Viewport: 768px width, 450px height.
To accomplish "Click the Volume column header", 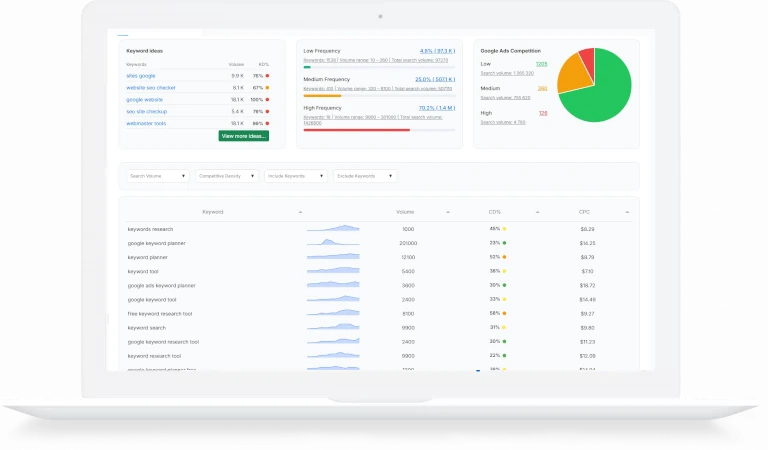I will (405, 212).
